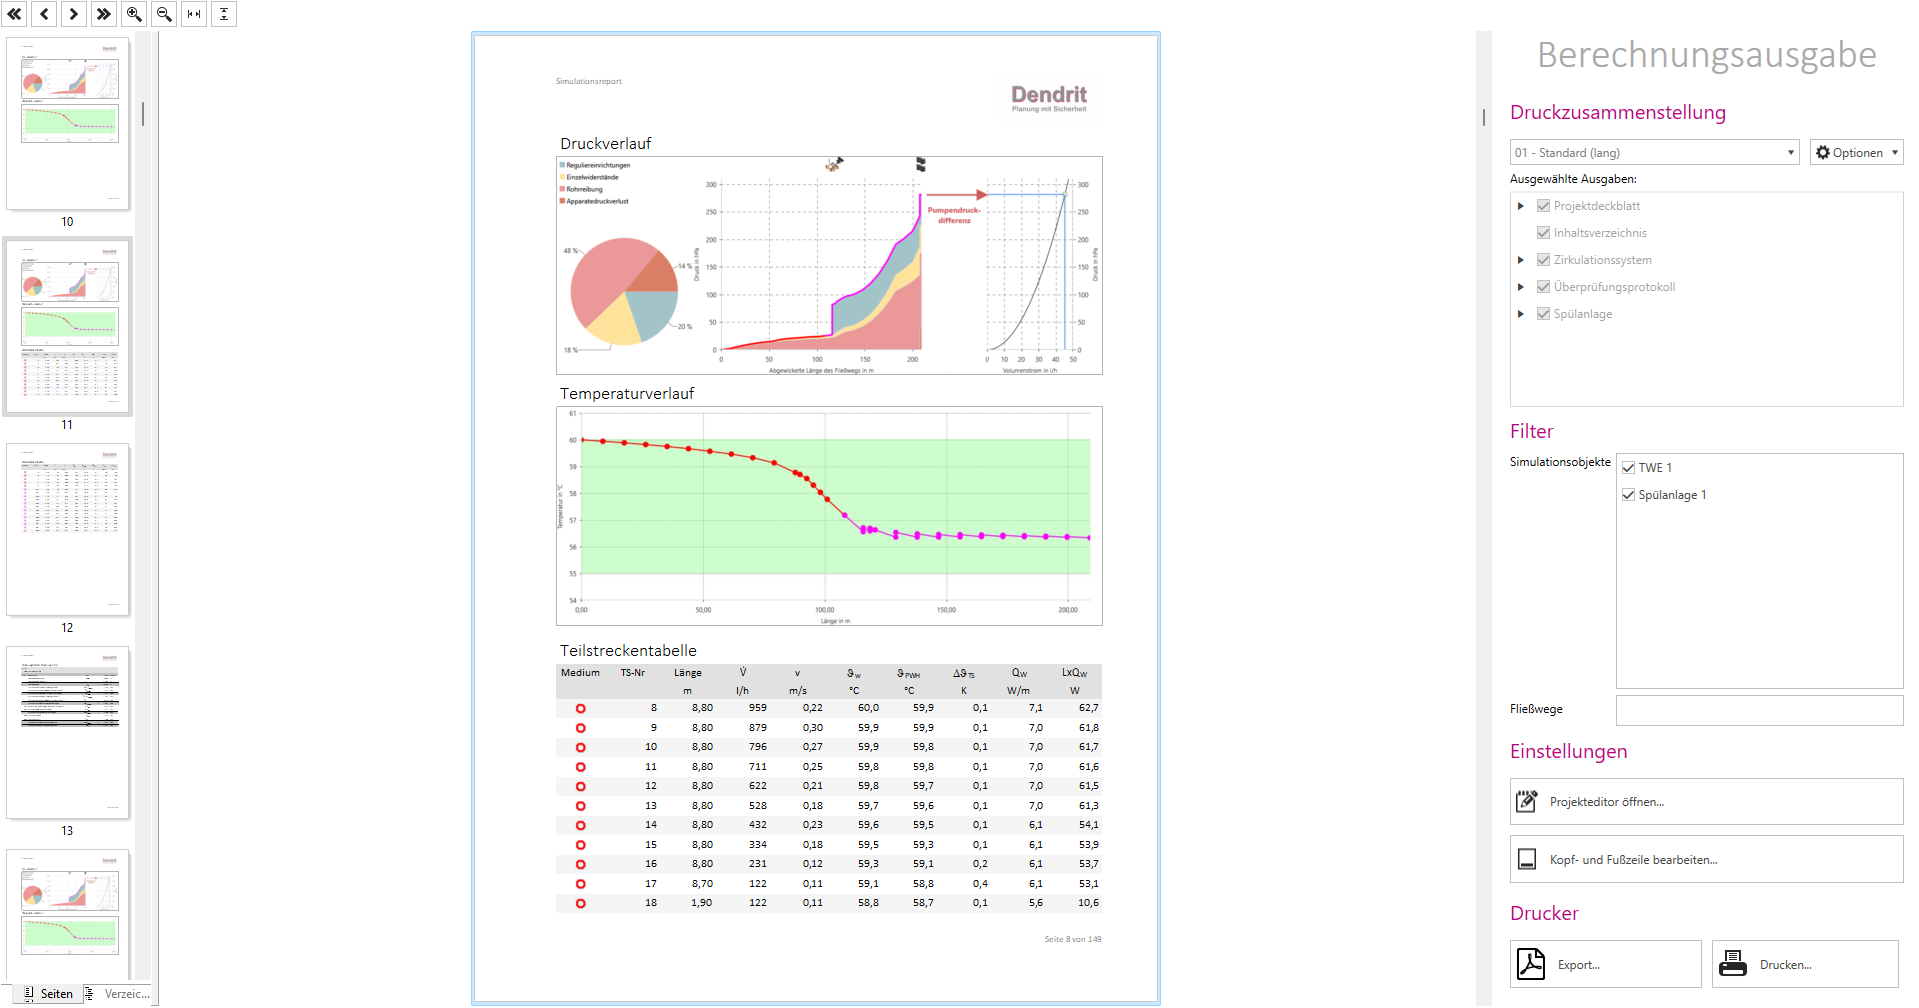1919x1008 pixels.
Task: Click the 'Temperaturverlauf' chart heading
Action: [x=627, y=394]
